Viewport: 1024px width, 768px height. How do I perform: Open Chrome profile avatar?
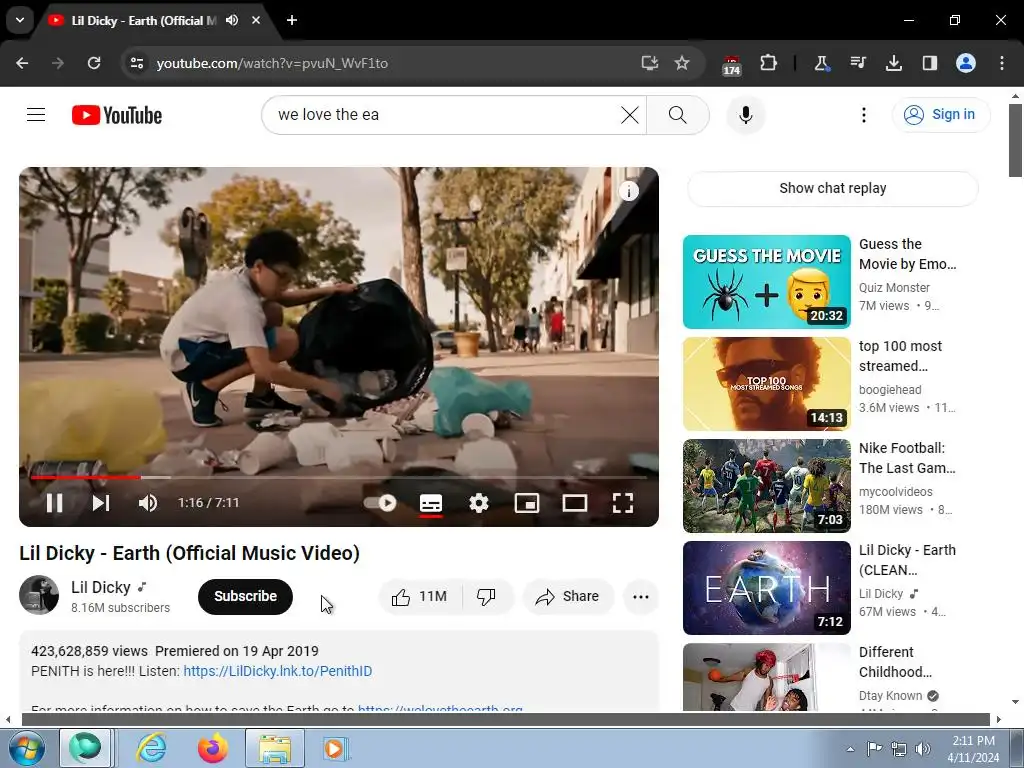click(x=966, y=63)
